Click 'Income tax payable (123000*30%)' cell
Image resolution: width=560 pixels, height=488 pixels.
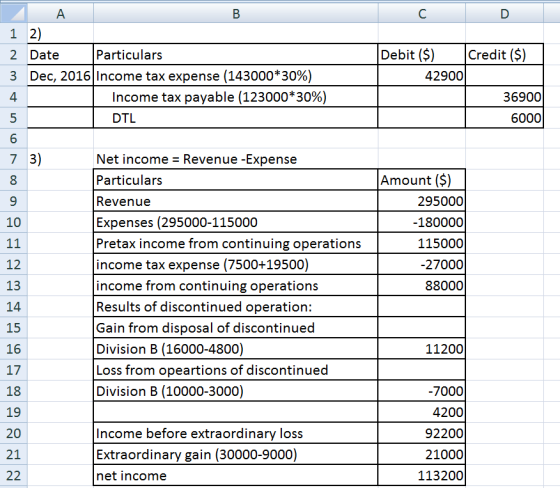[x=236, y=97]
